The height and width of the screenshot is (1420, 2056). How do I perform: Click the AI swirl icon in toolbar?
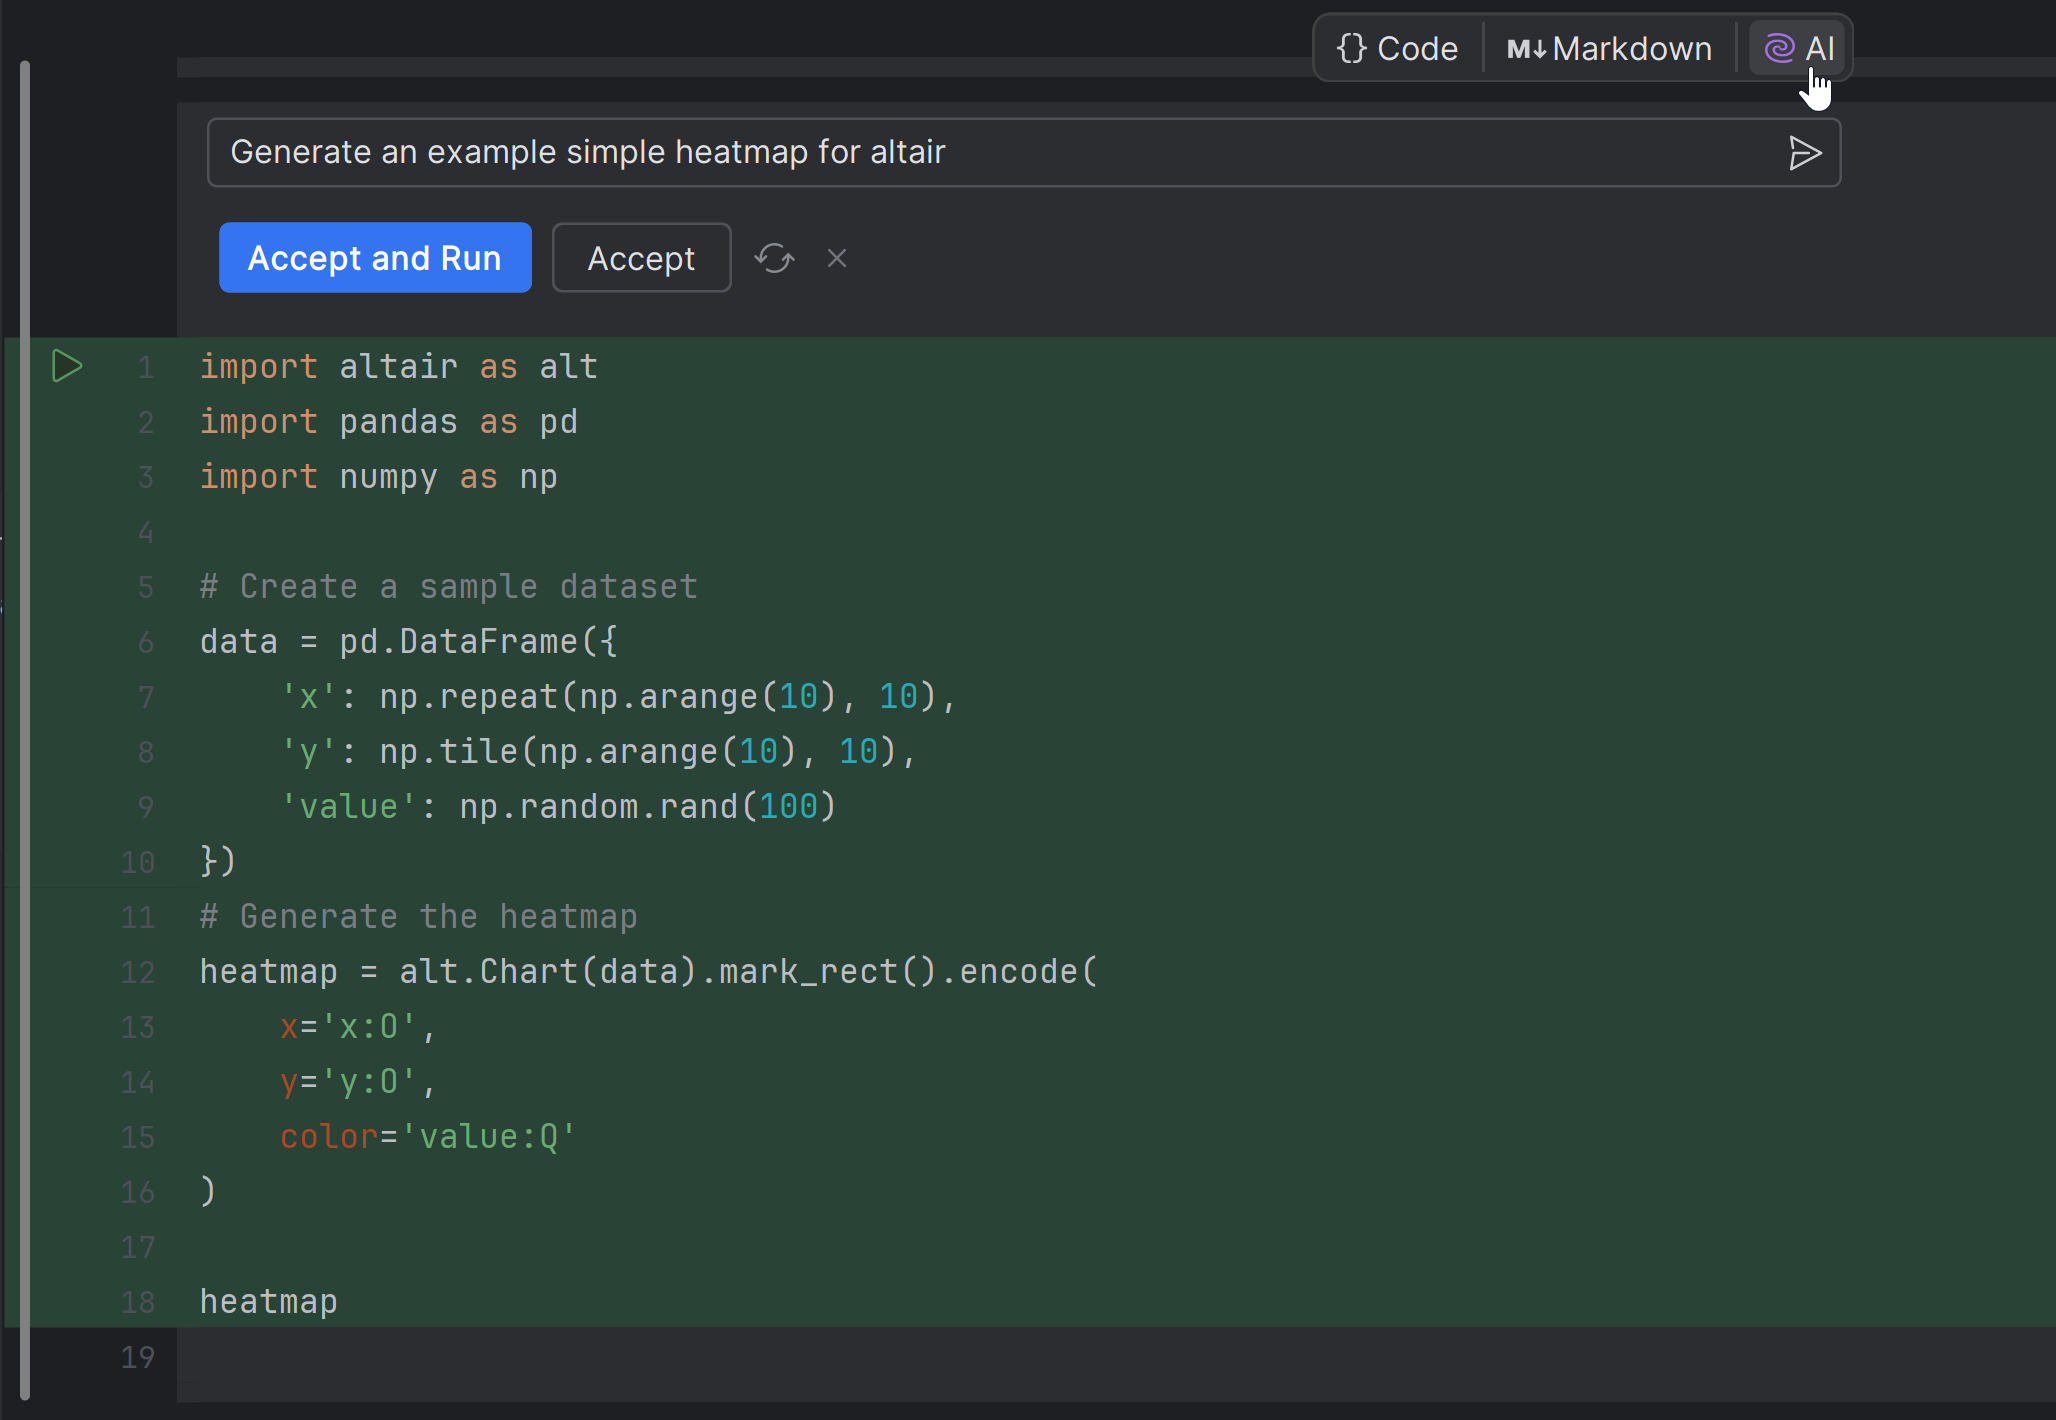(1779, 48)
